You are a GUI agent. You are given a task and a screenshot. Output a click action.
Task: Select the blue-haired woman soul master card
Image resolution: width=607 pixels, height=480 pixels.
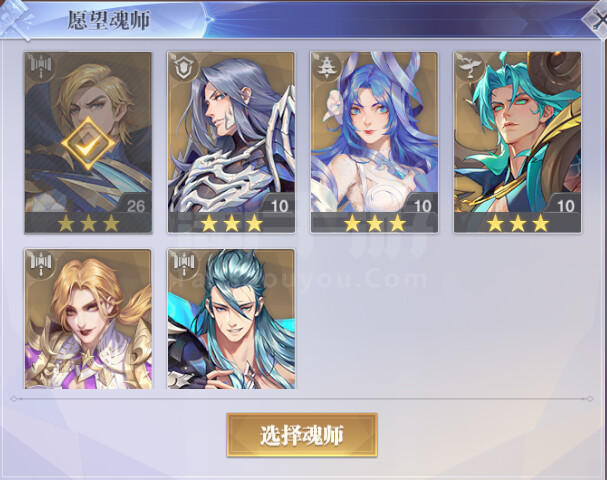pyautogui.click(x=374, y=142)
